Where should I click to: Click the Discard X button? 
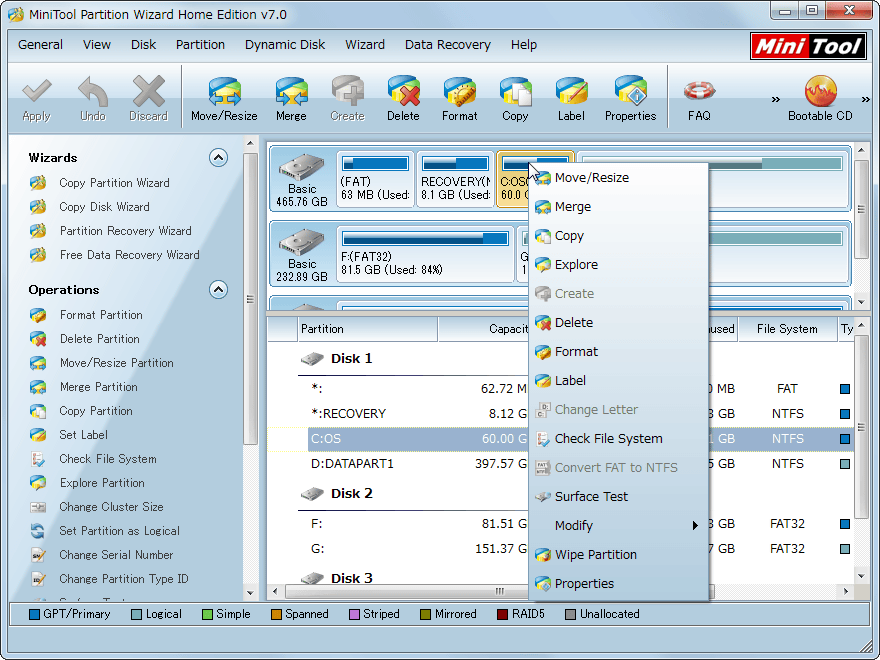click(148, 99)
